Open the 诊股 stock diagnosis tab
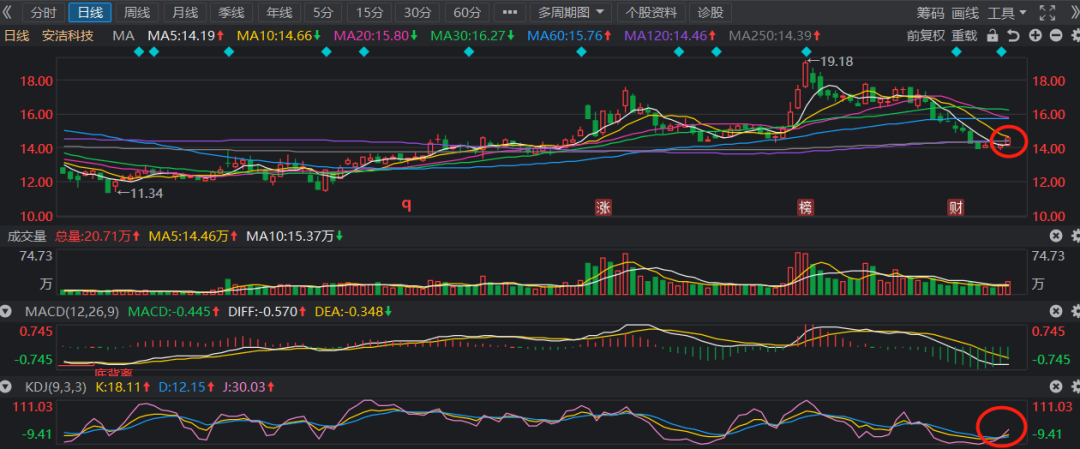1080x449 pixels. [710, 13]
